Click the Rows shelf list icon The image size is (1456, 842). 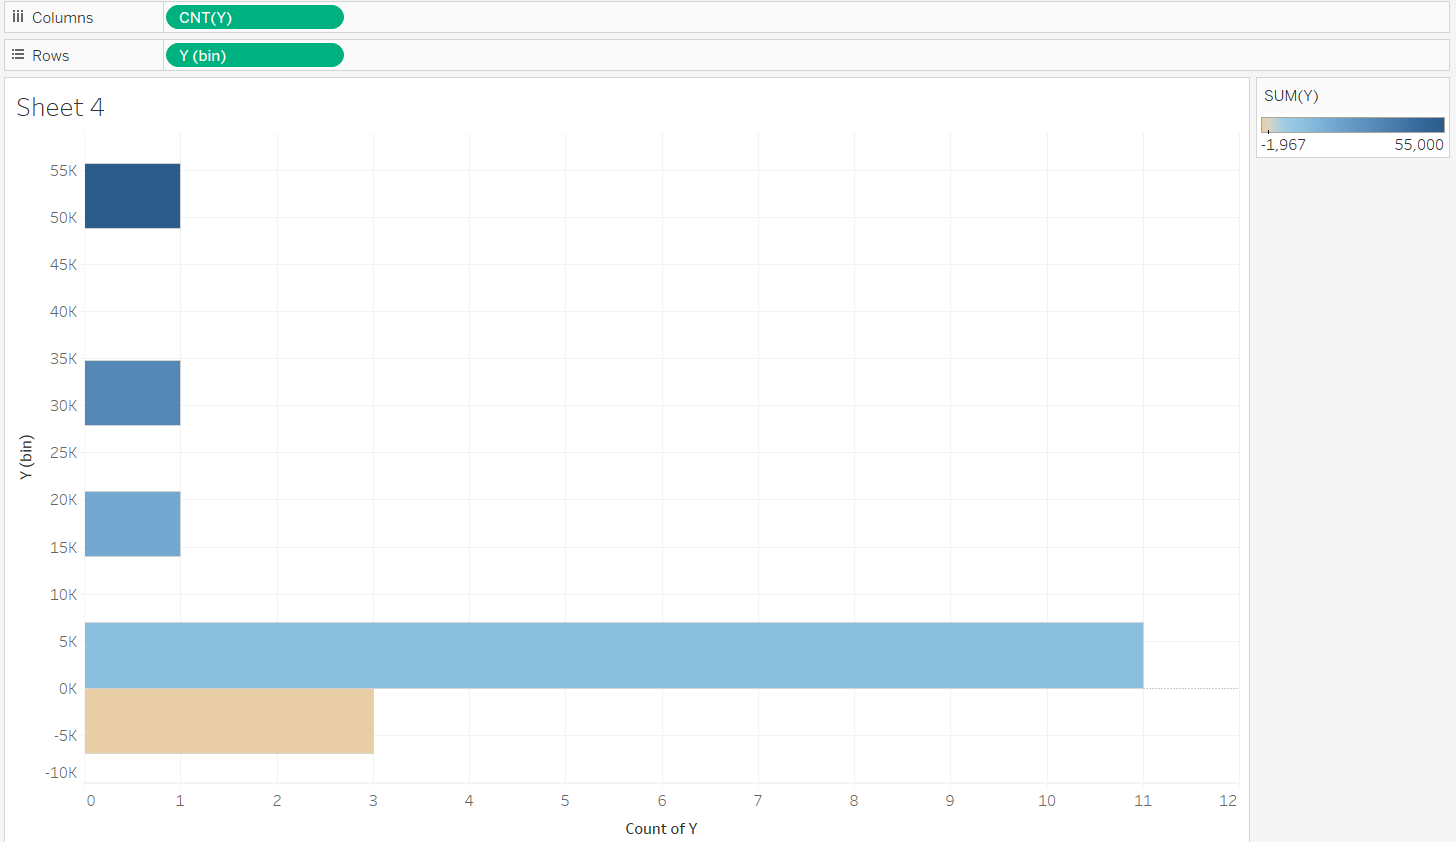pos(16,54)
